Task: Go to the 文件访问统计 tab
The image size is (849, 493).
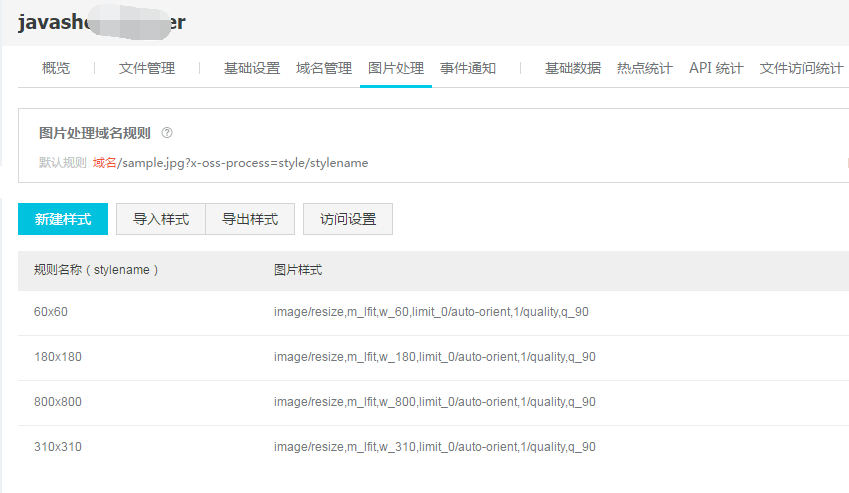Action: (801, 68)
